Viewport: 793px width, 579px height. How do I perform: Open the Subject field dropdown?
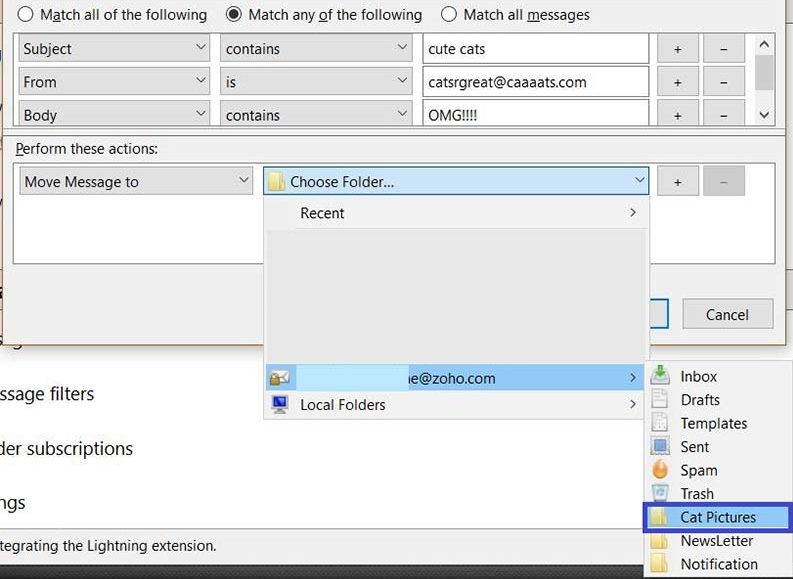[x=113, y=48]
